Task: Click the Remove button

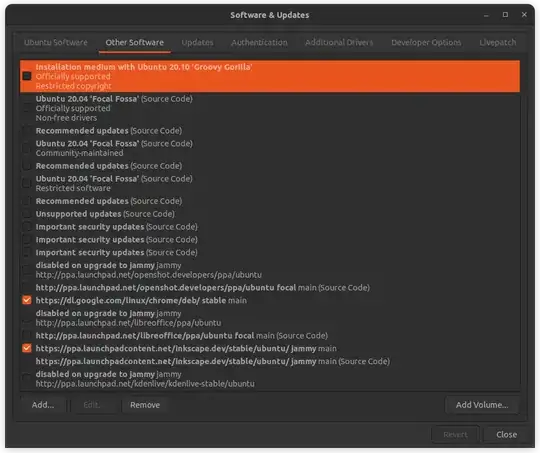Action: tap(145, 405)
